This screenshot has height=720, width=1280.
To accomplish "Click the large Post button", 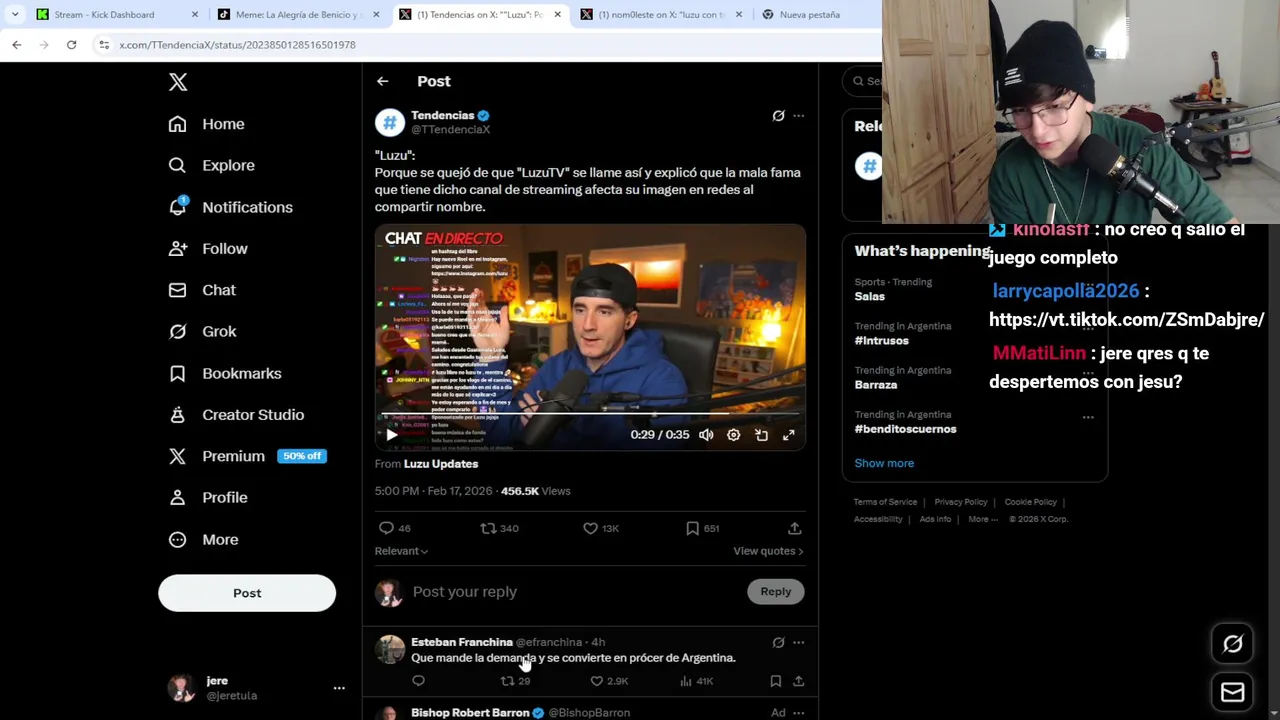I will 247,593.
